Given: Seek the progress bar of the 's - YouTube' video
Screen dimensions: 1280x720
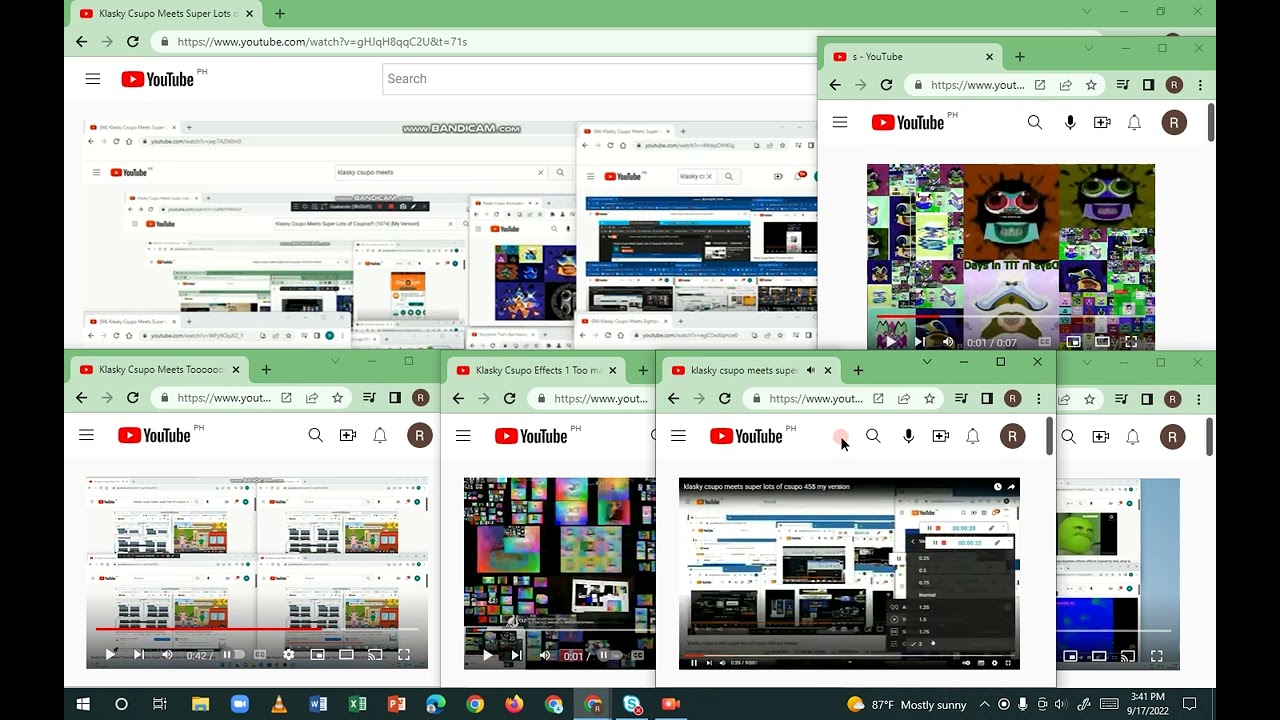Looking at the screenshot, I should (1010, 318).
